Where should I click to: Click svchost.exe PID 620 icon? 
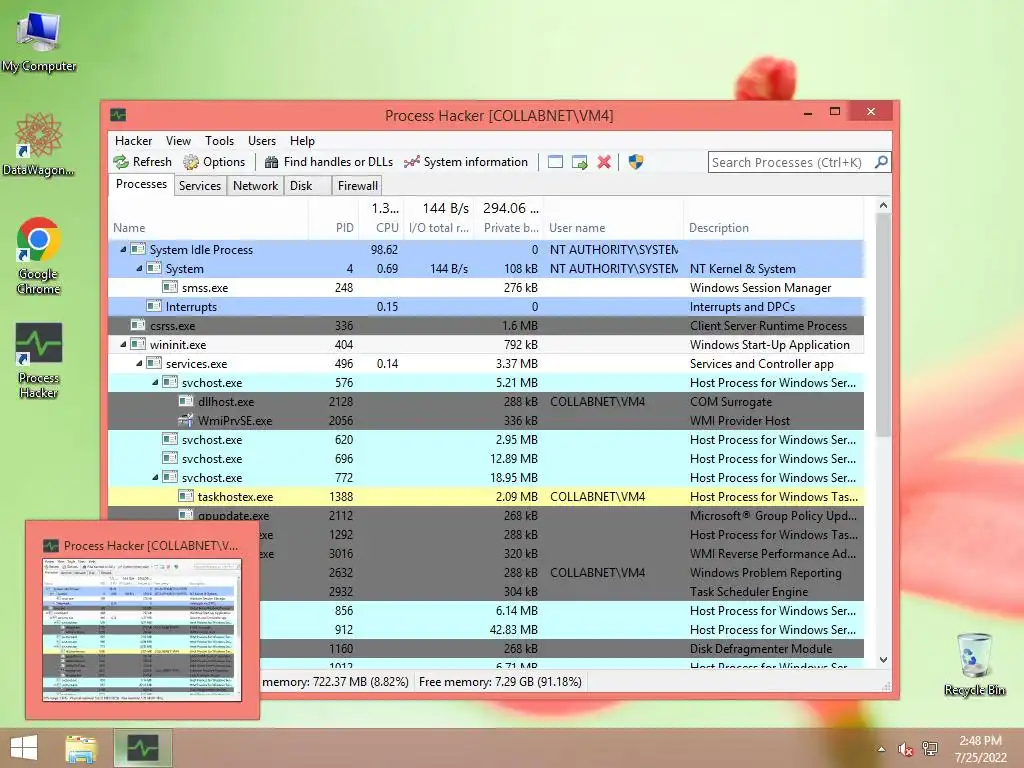(x=170, y=439)
